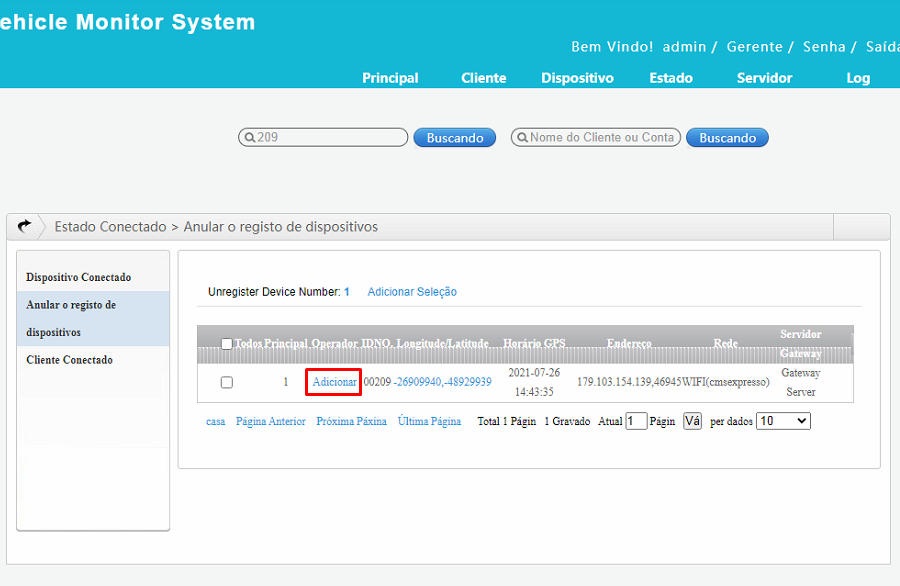Viewport: 900px width, 586px height.
Task: Toggle the Todos select-all checkbox
Action: click(x=227, y=344)
